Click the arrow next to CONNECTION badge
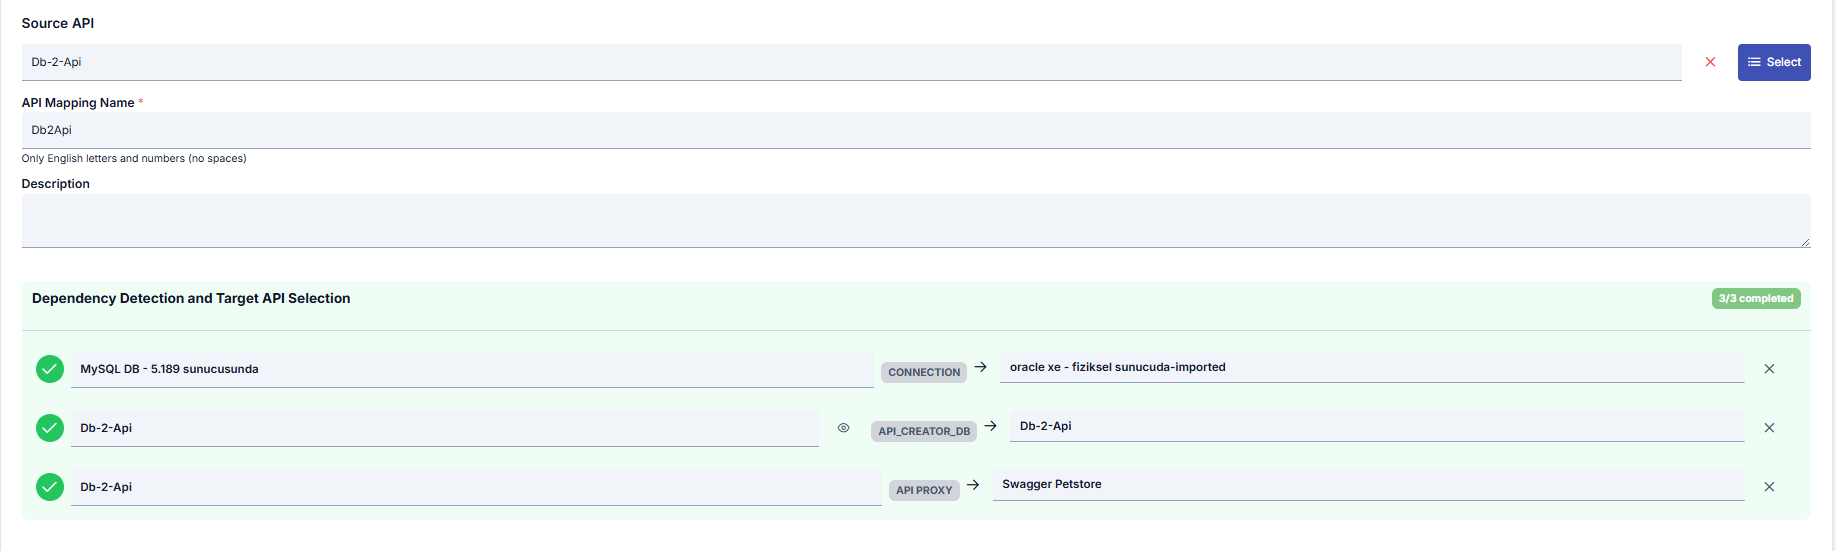This screenshot has width=1836, height=551. (x=981, y=367)
